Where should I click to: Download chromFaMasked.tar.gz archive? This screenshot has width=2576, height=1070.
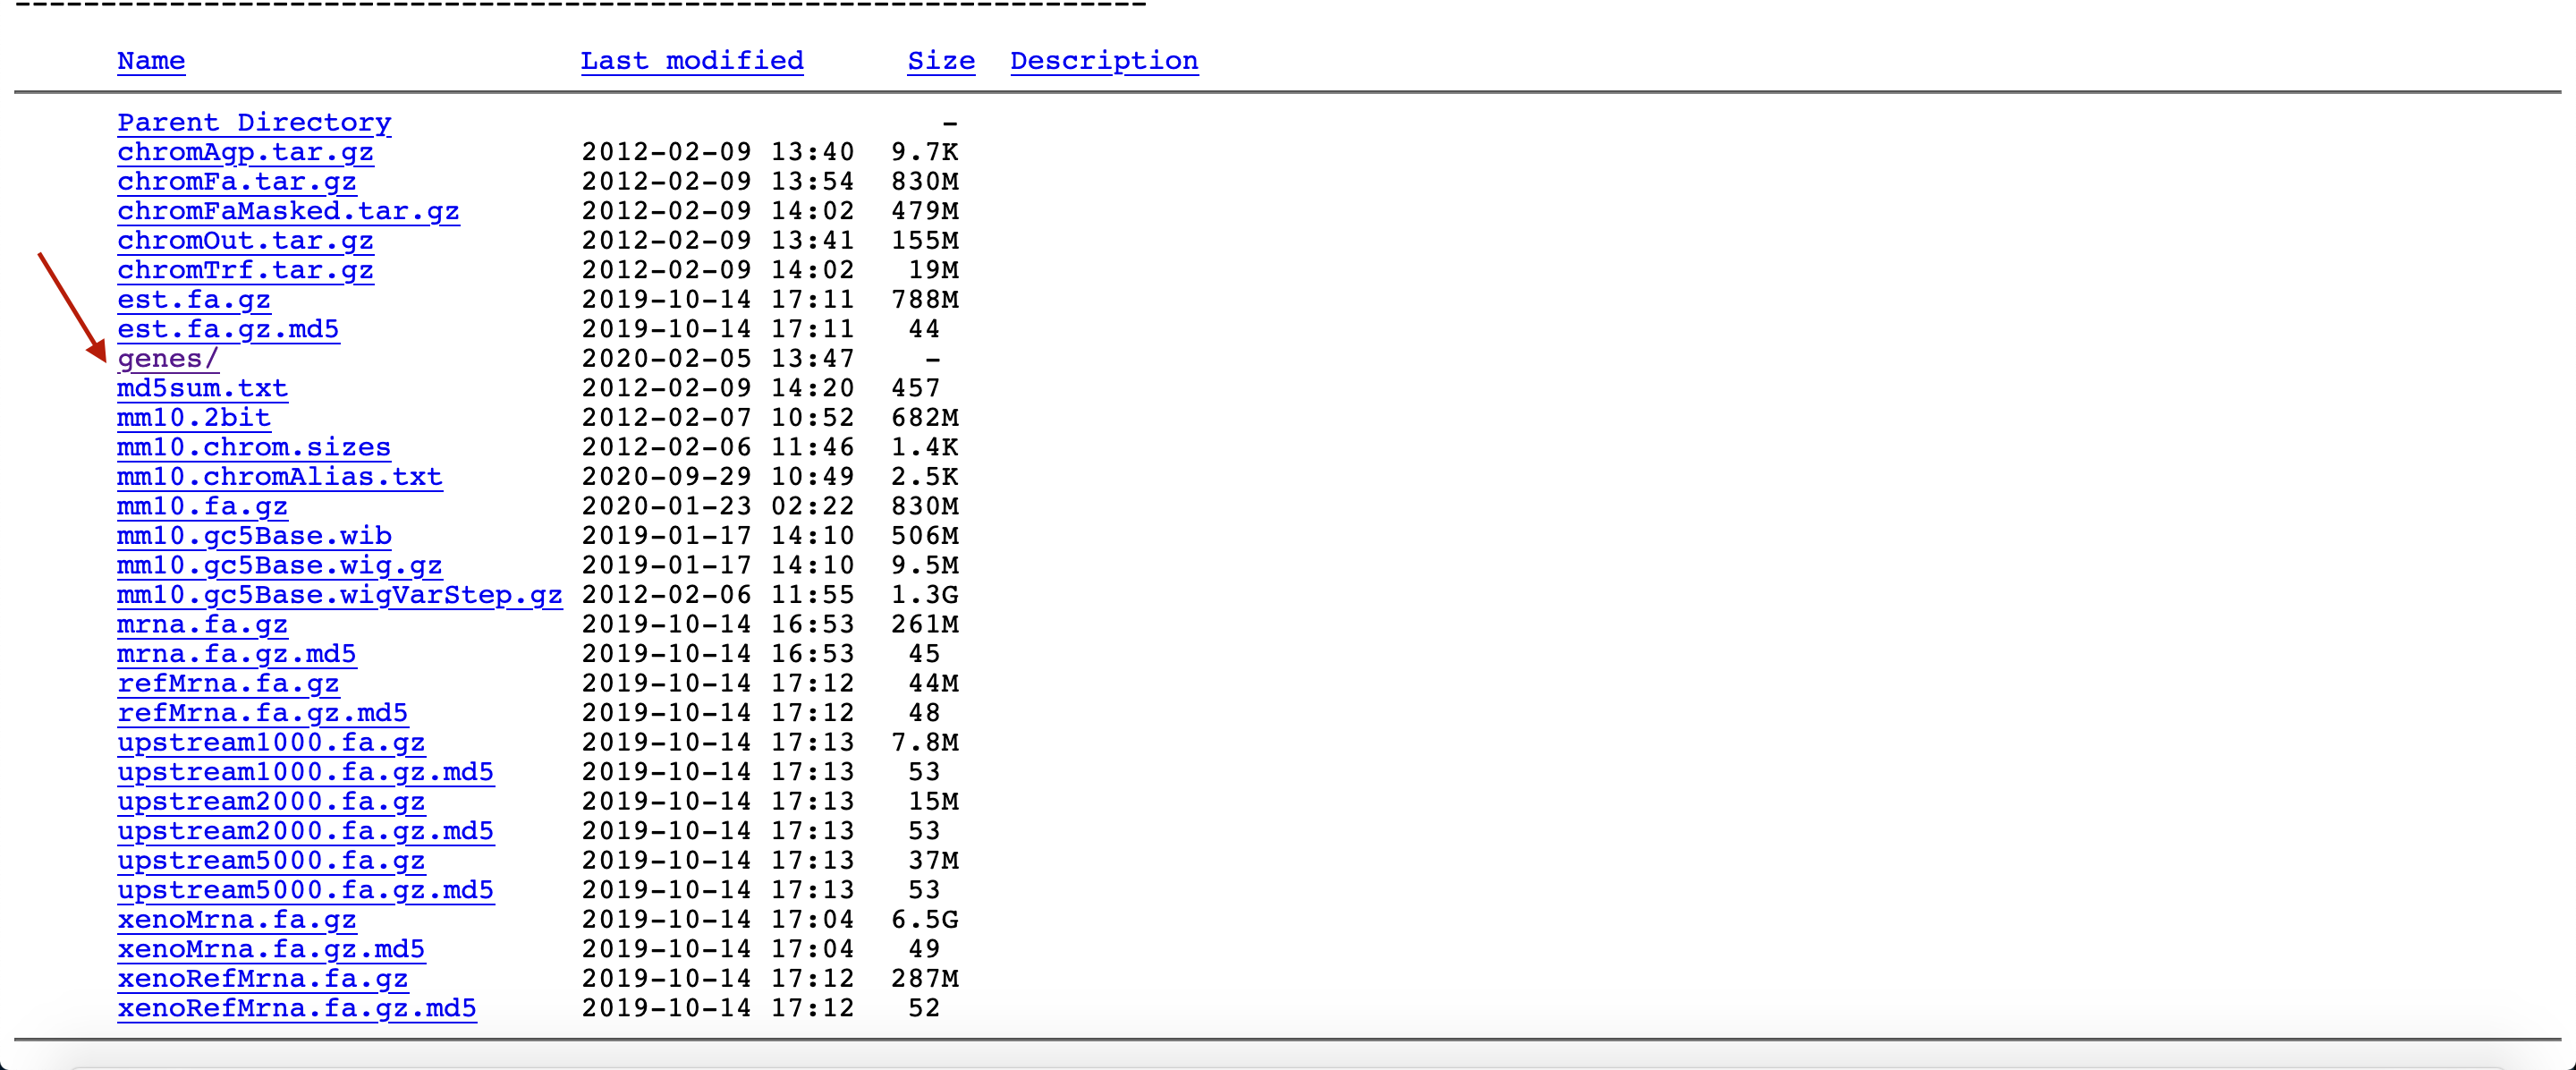point(288,211)
